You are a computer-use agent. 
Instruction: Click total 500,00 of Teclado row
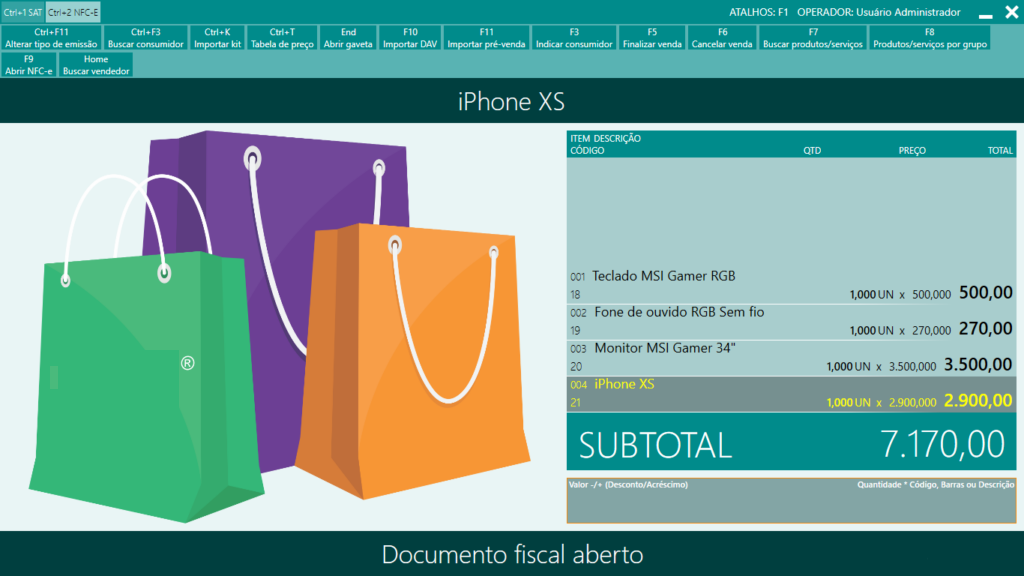tap(985, 293)
